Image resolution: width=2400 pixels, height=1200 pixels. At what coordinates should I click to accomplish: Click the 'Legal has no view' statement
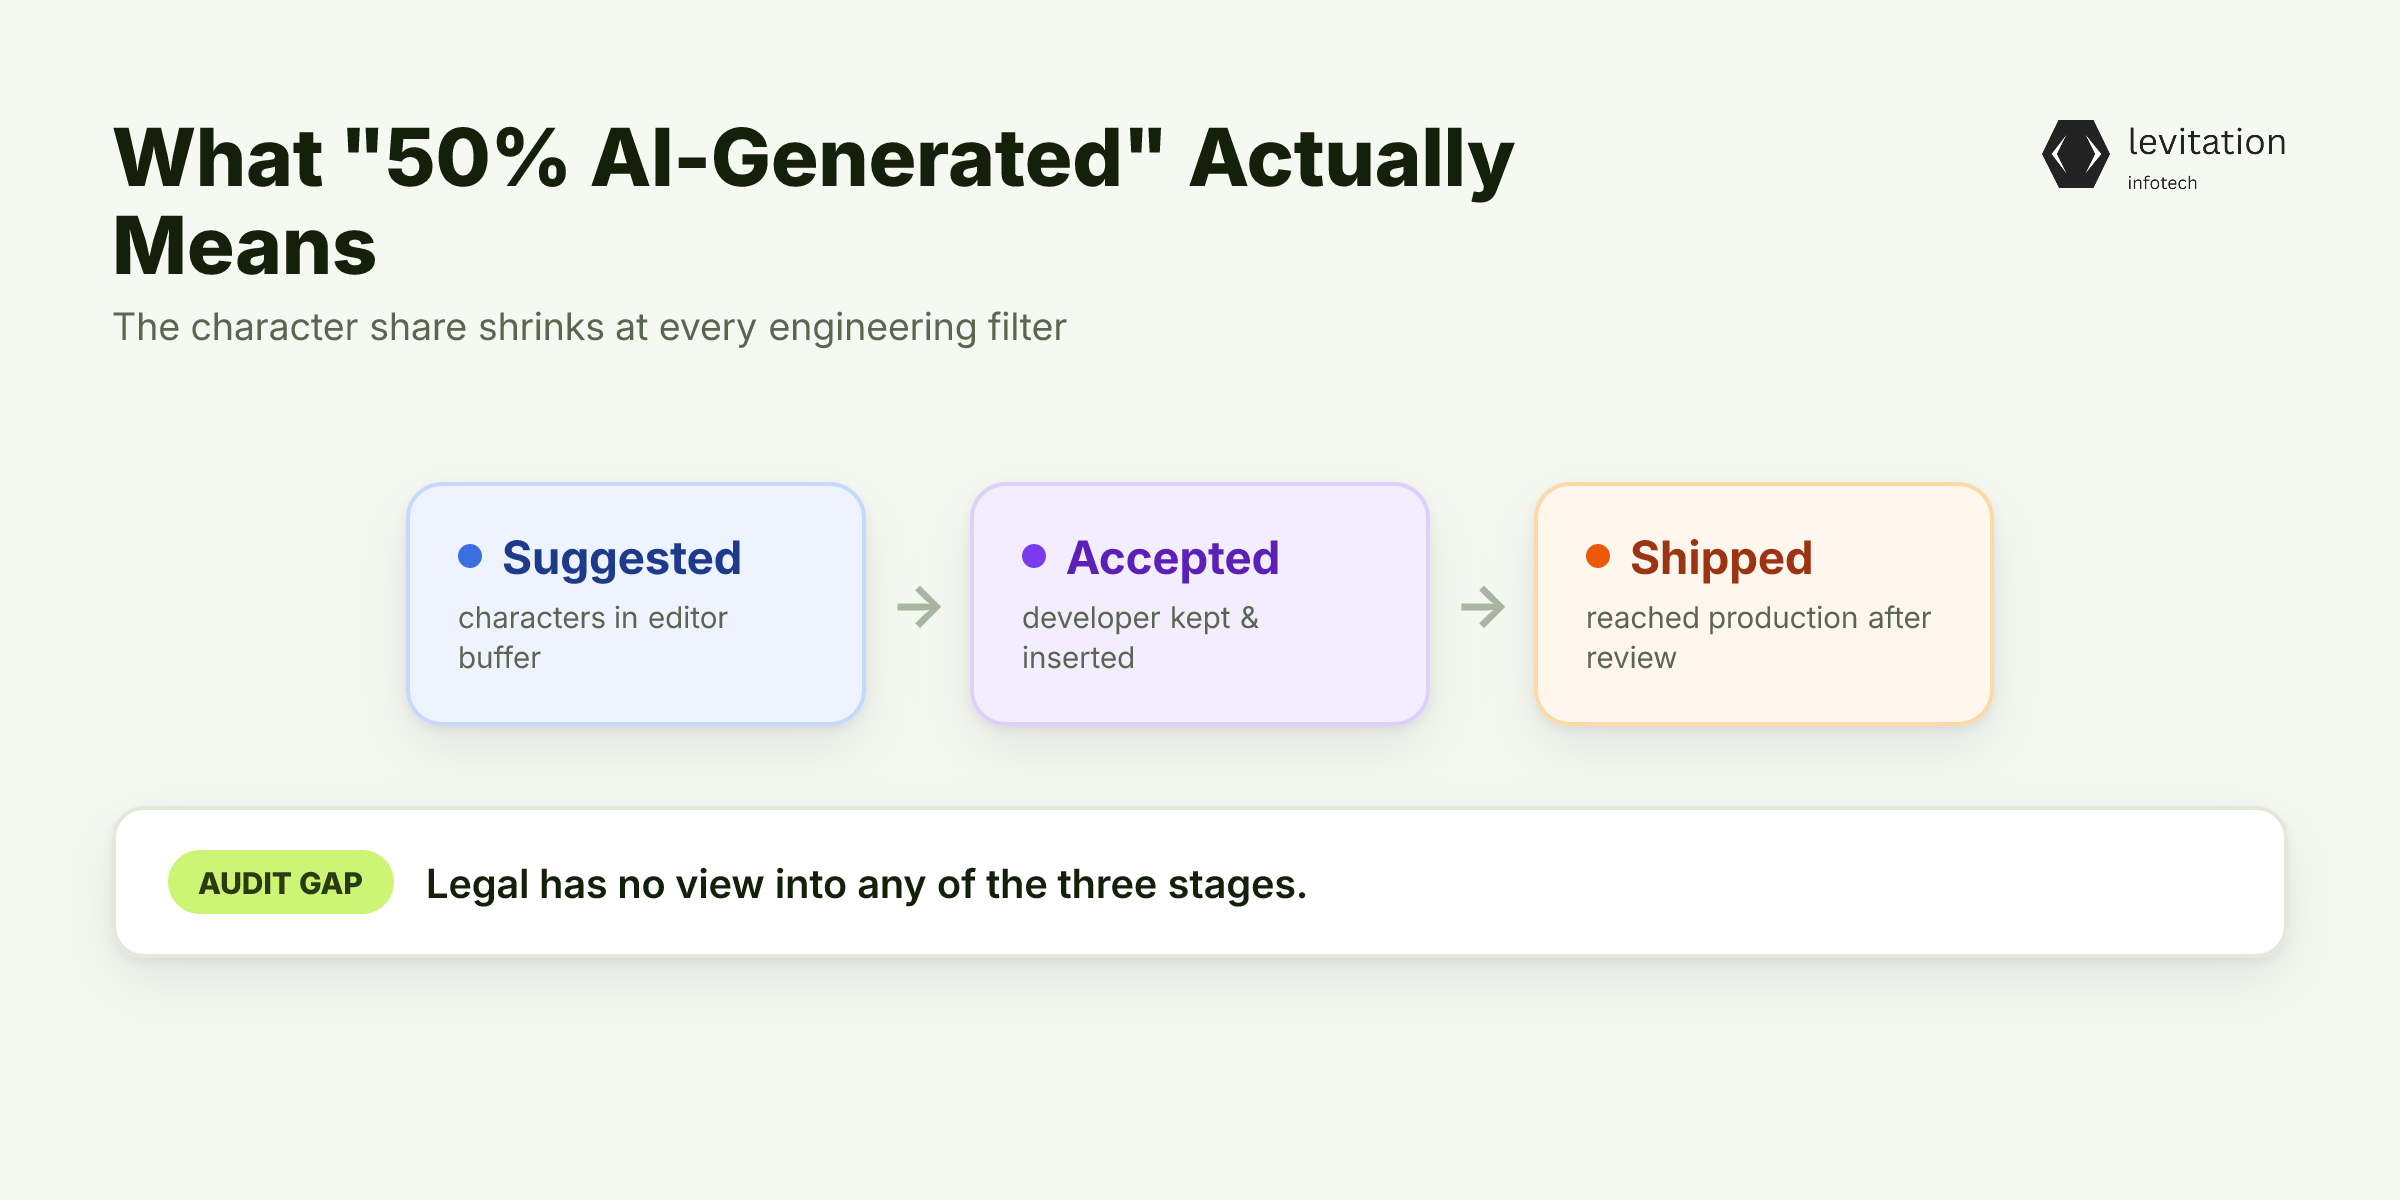pyautogui.click(x=866, y=884)
